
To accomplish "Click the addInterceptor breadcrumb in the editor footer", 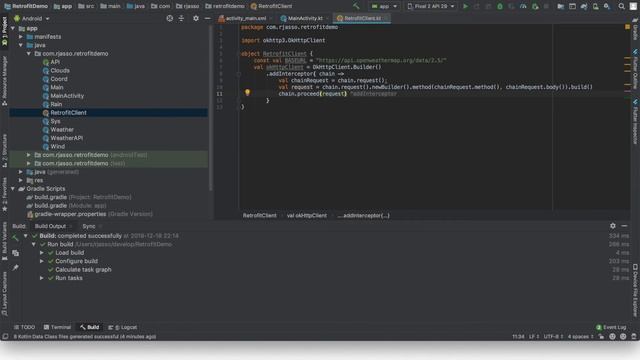I will pyautogui.click(x=363, y=216).
